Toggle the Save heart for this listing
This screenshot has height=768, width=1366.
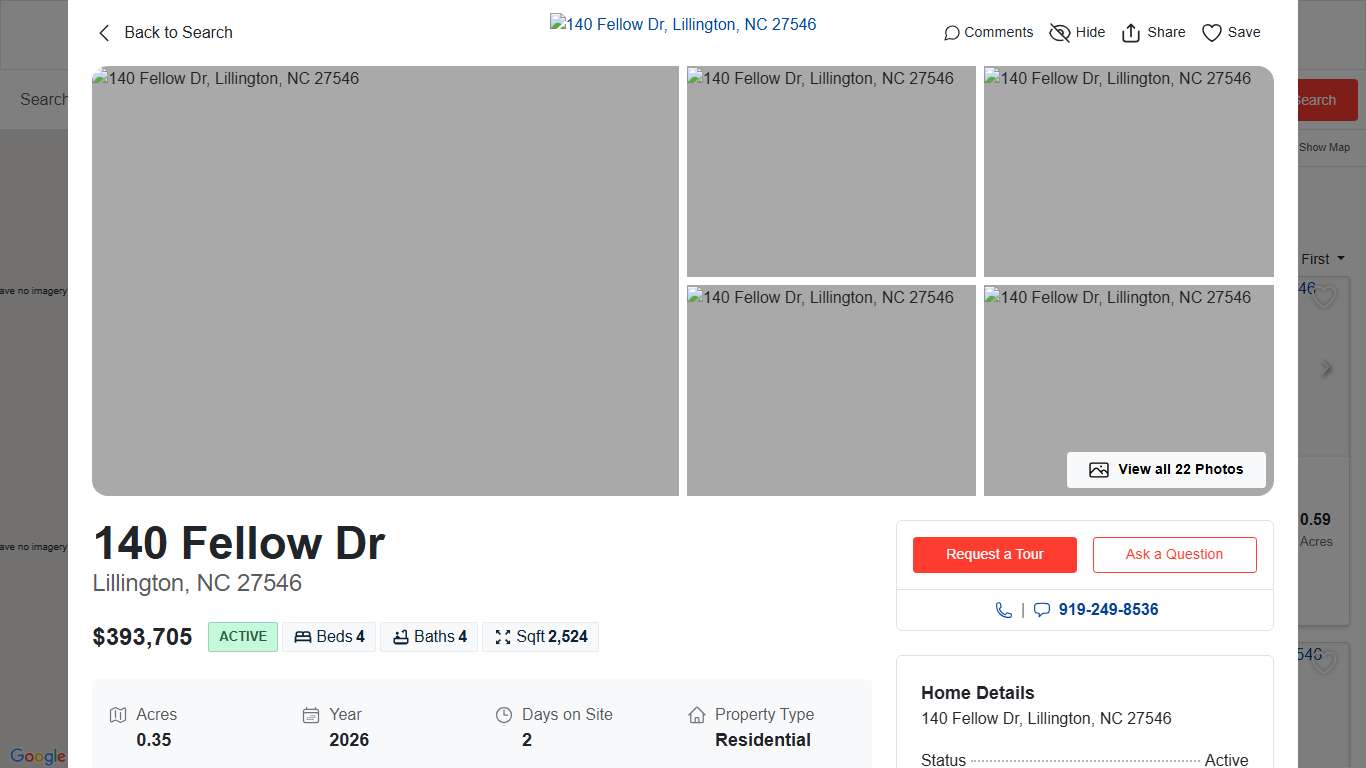click(x=1211, y=32)
